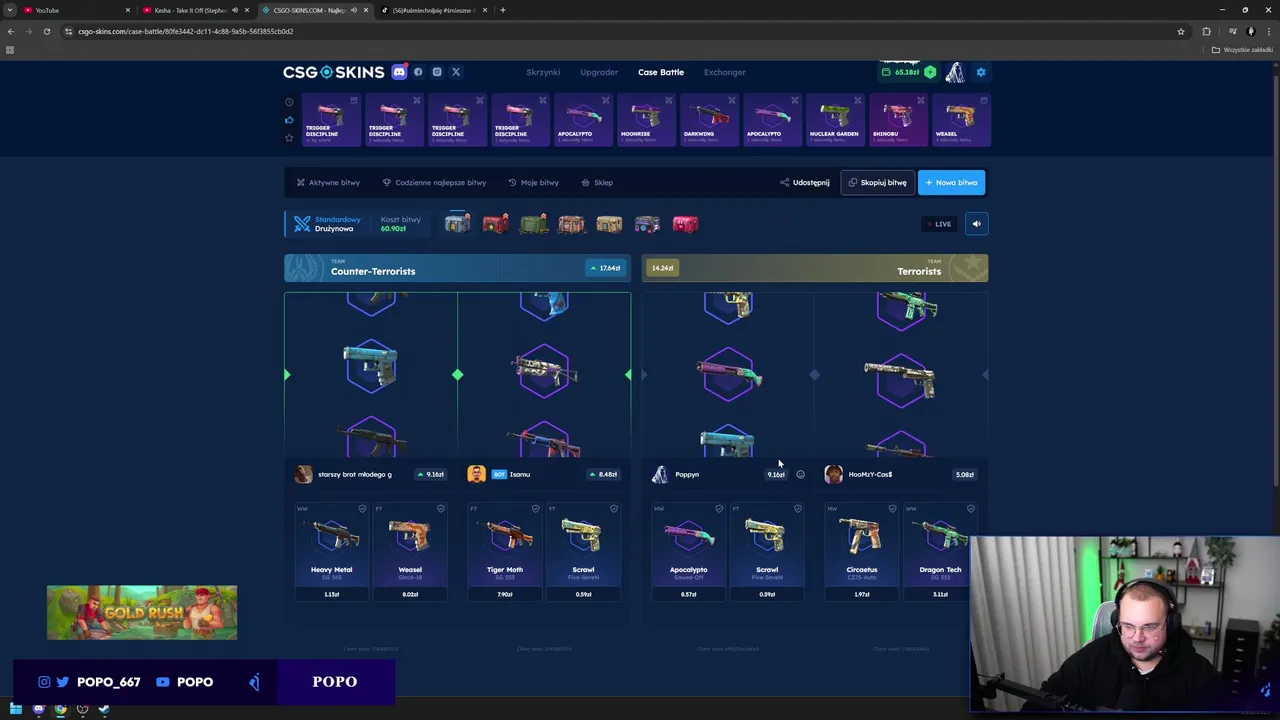Open a new browser tab
Viewport: 1280px width, 720px height.
tap(503, 10)
